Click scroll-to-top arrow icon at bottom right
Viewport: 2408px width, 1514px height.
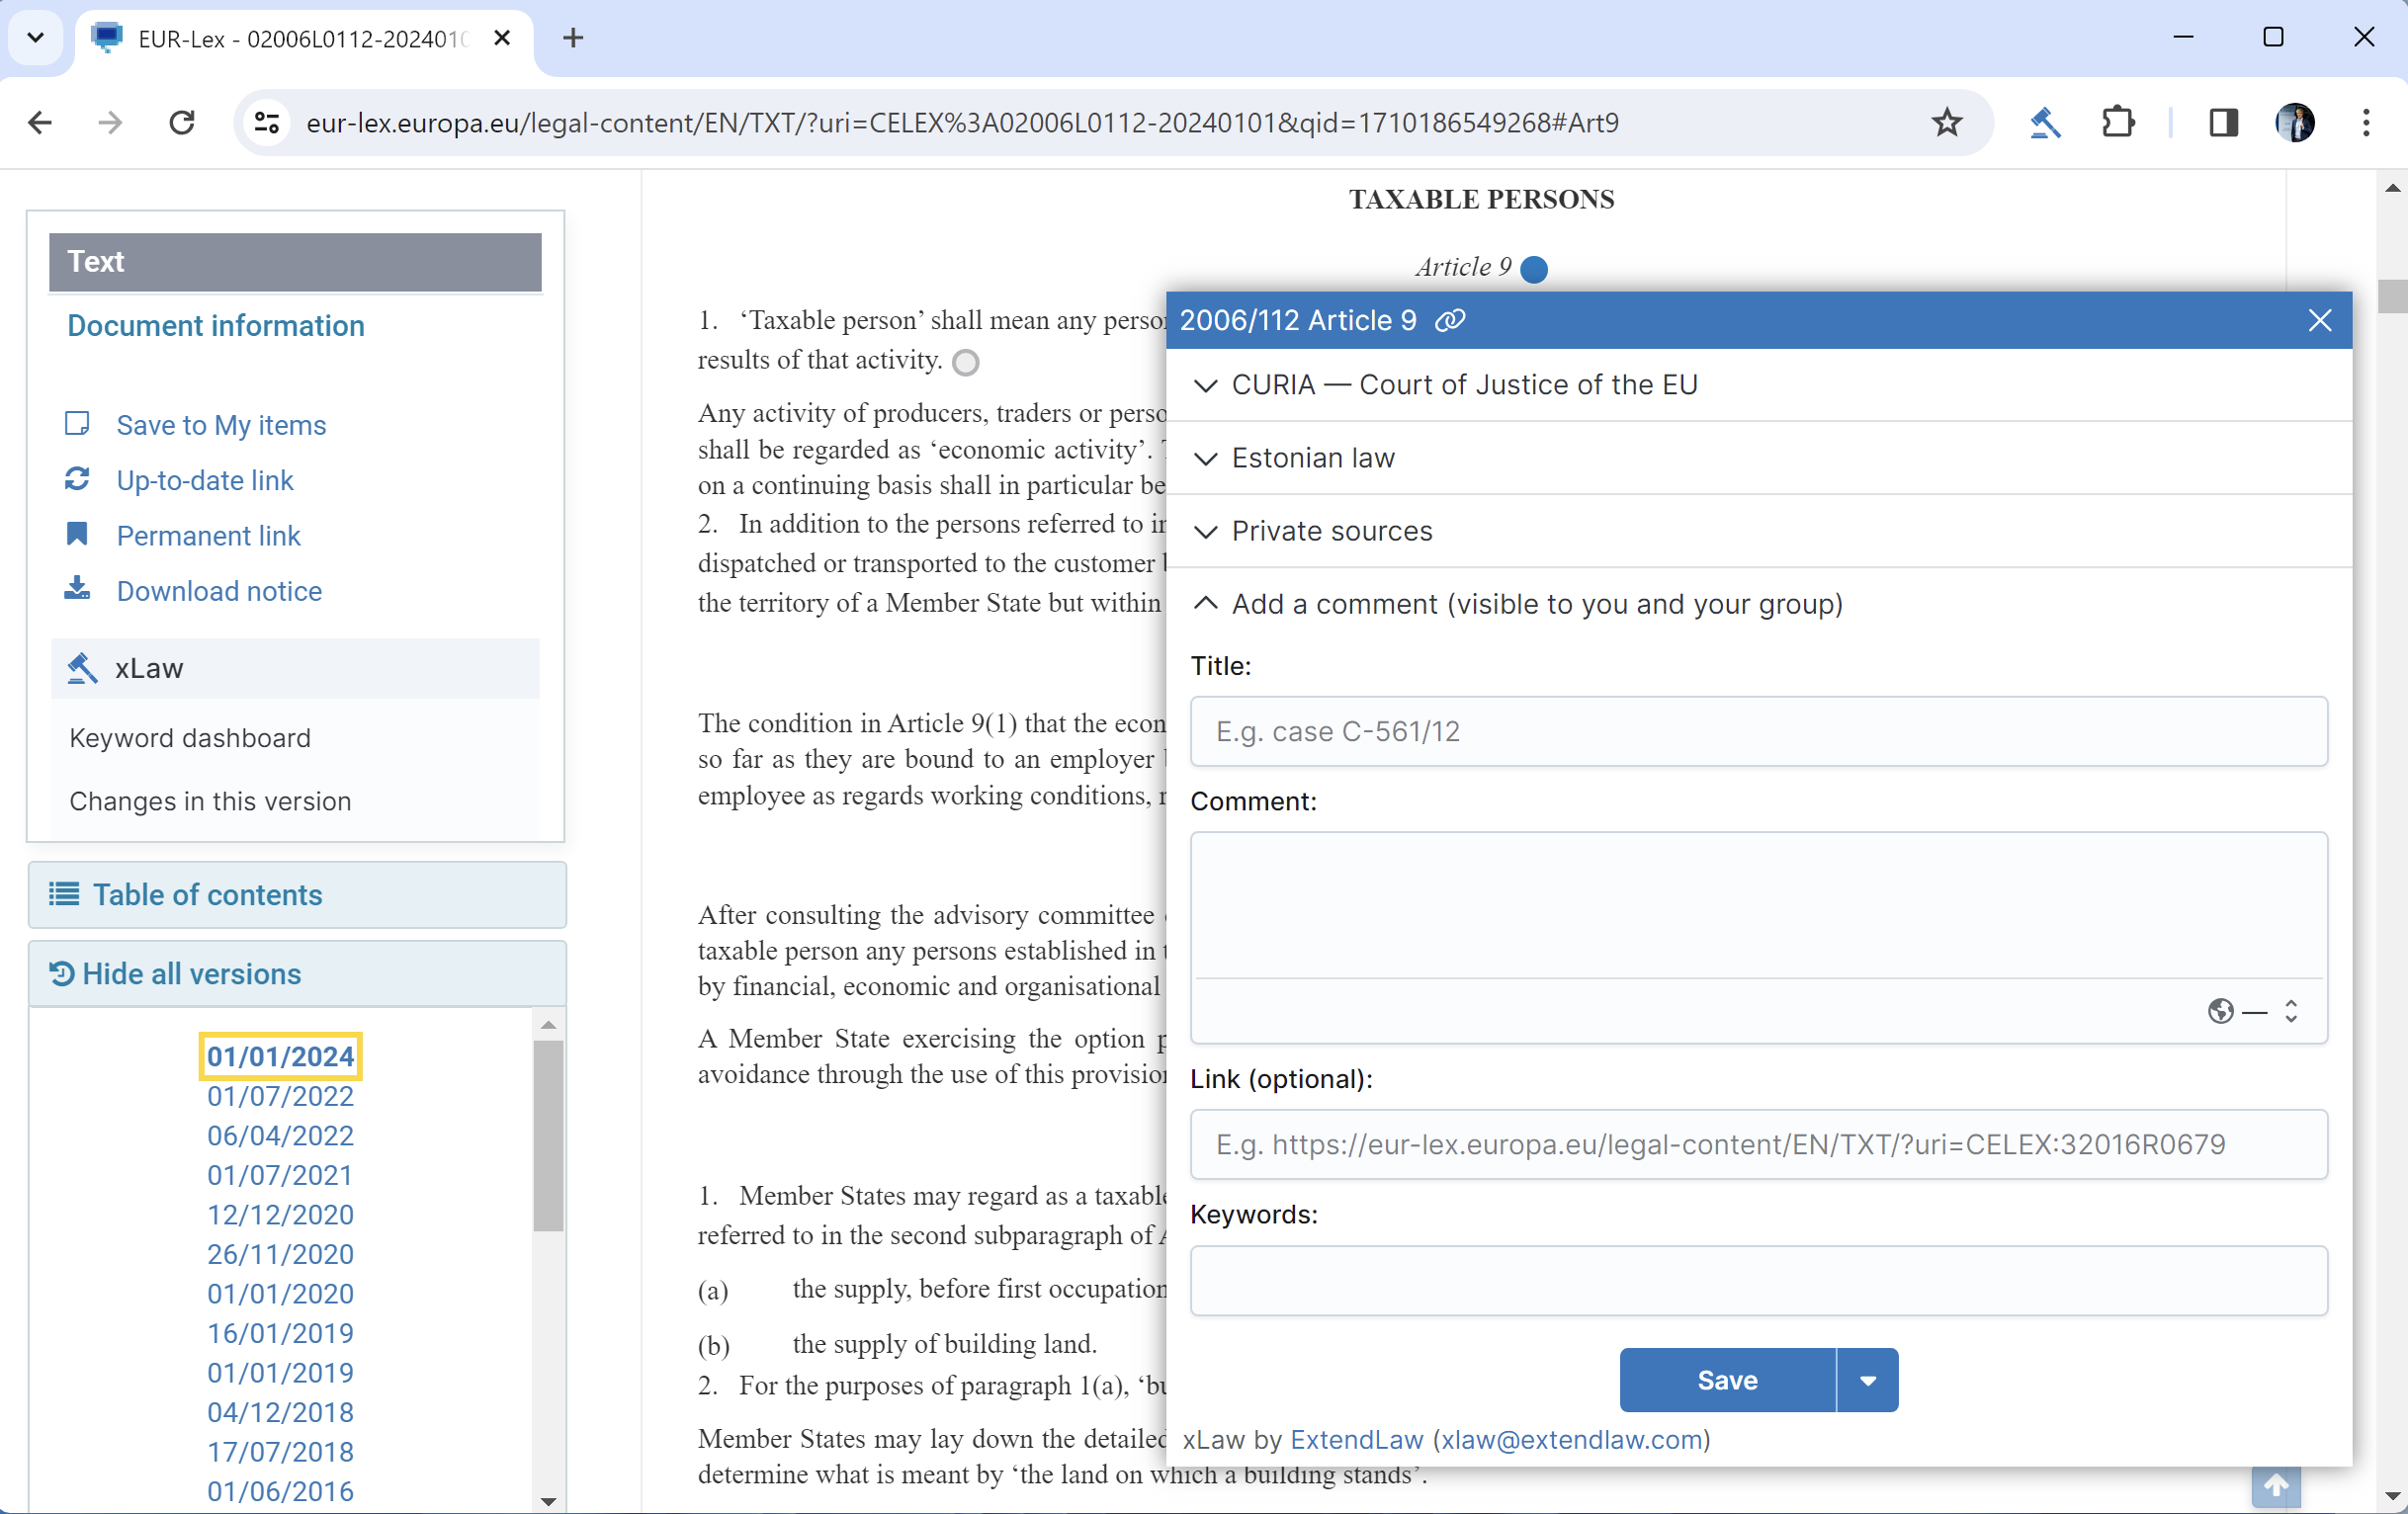2275,1486
